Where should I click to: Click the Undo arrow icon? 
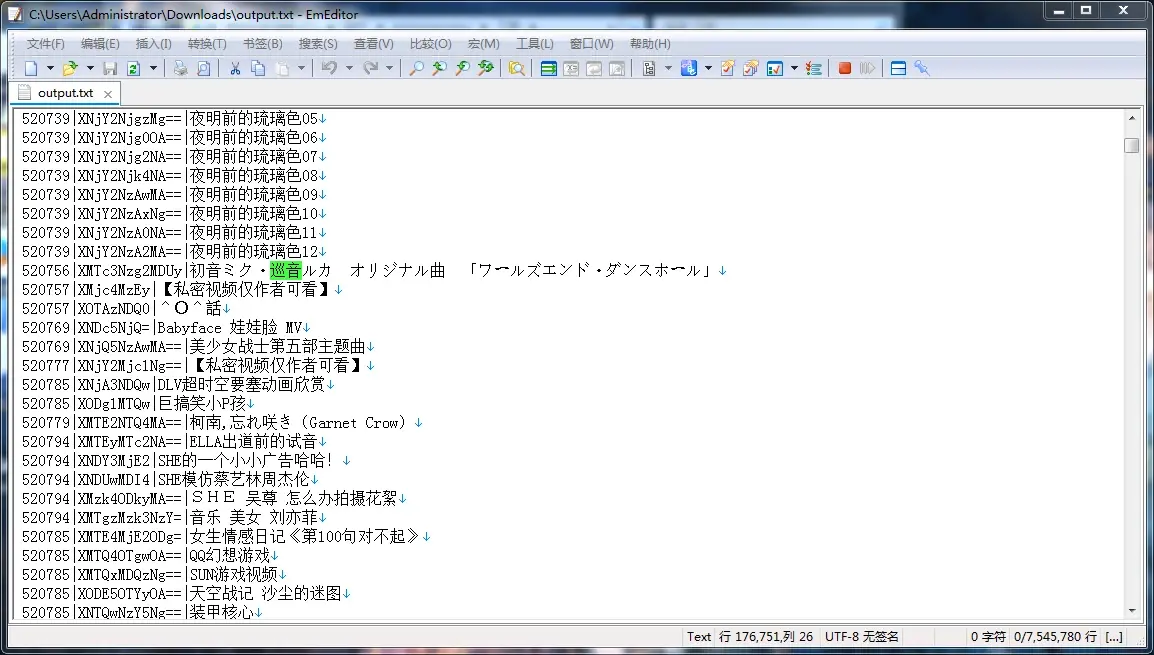[x=328, y=68]
